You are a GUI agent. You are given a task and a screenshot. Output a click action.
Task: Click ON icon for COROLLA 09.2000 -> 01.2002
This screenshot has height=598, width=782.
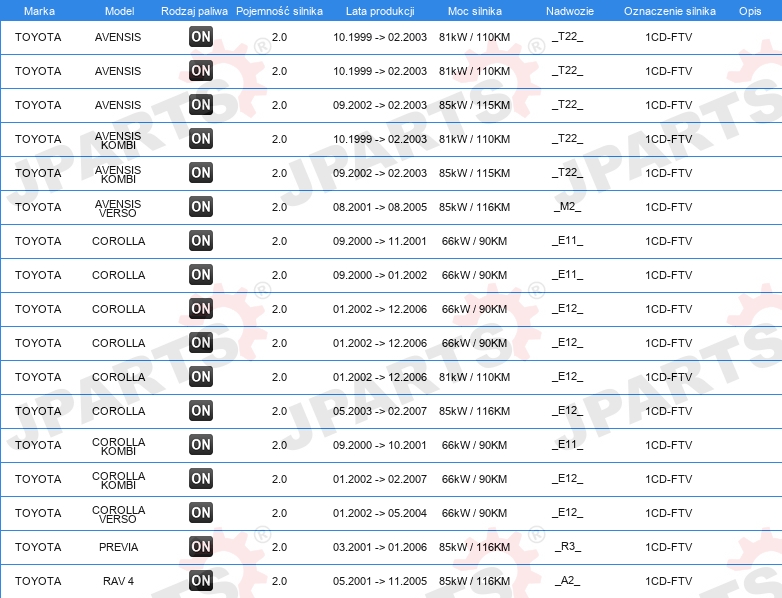pos(201,274)
